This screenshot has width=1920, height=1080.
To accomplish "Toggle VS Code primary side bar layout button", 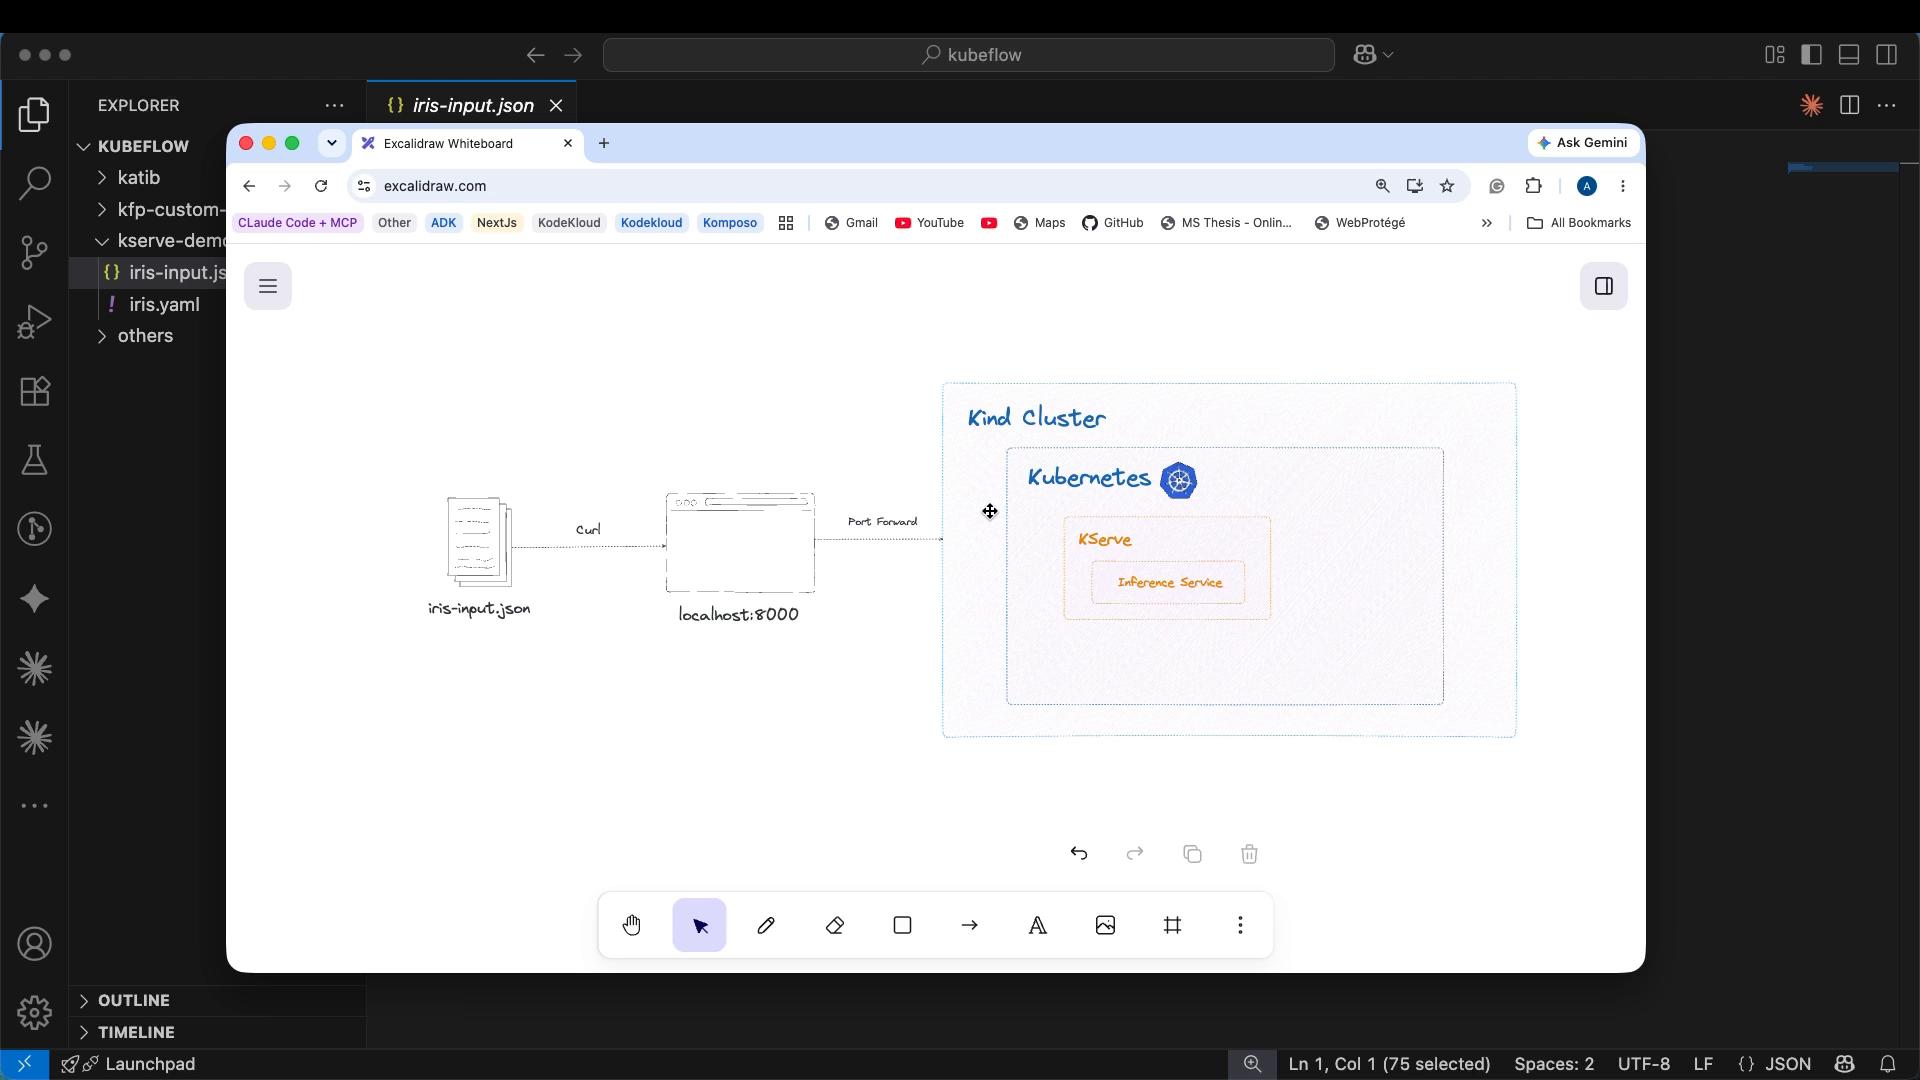I will [1811, 55].
